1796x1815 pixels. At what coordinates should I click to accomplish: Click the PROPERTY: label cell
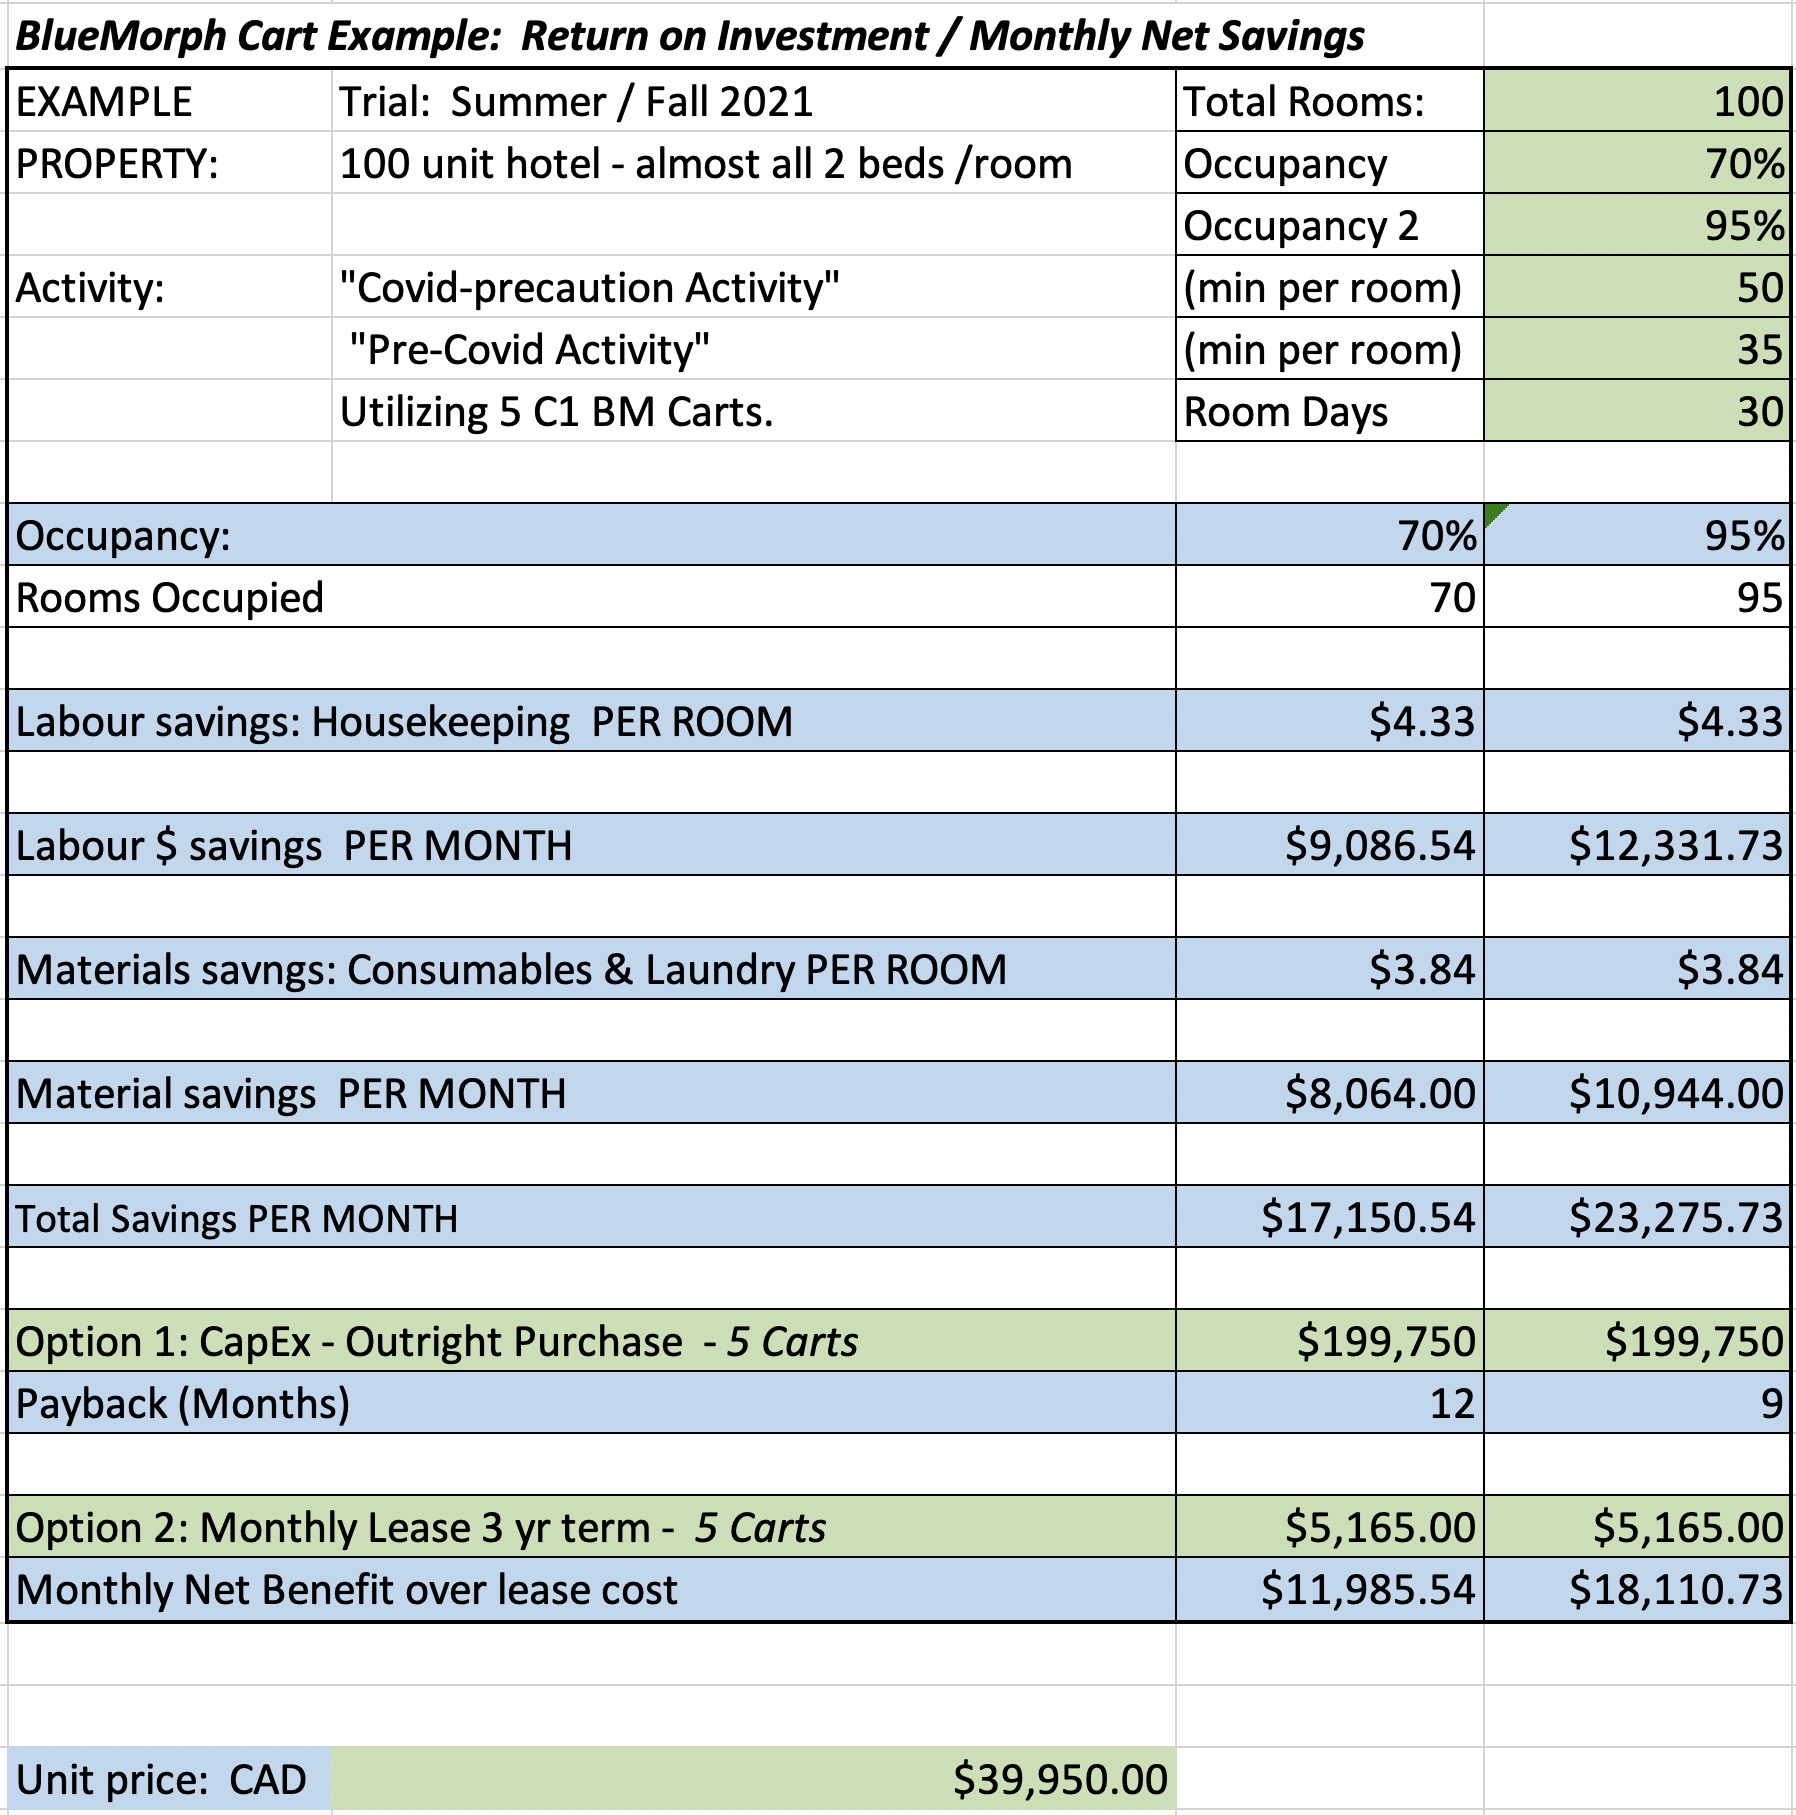[170, 163]
